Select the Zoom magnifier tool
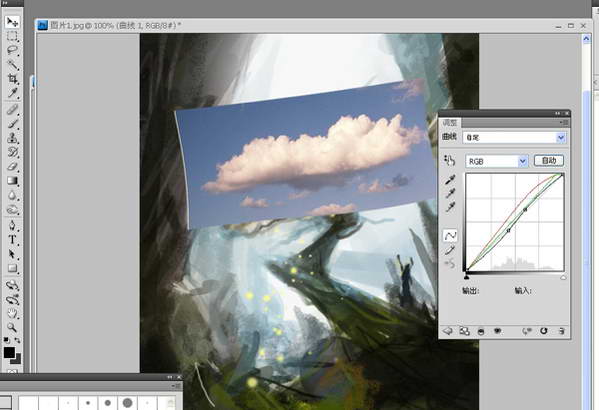The height and width of the screenshot is (410, 599). point(12,327)
